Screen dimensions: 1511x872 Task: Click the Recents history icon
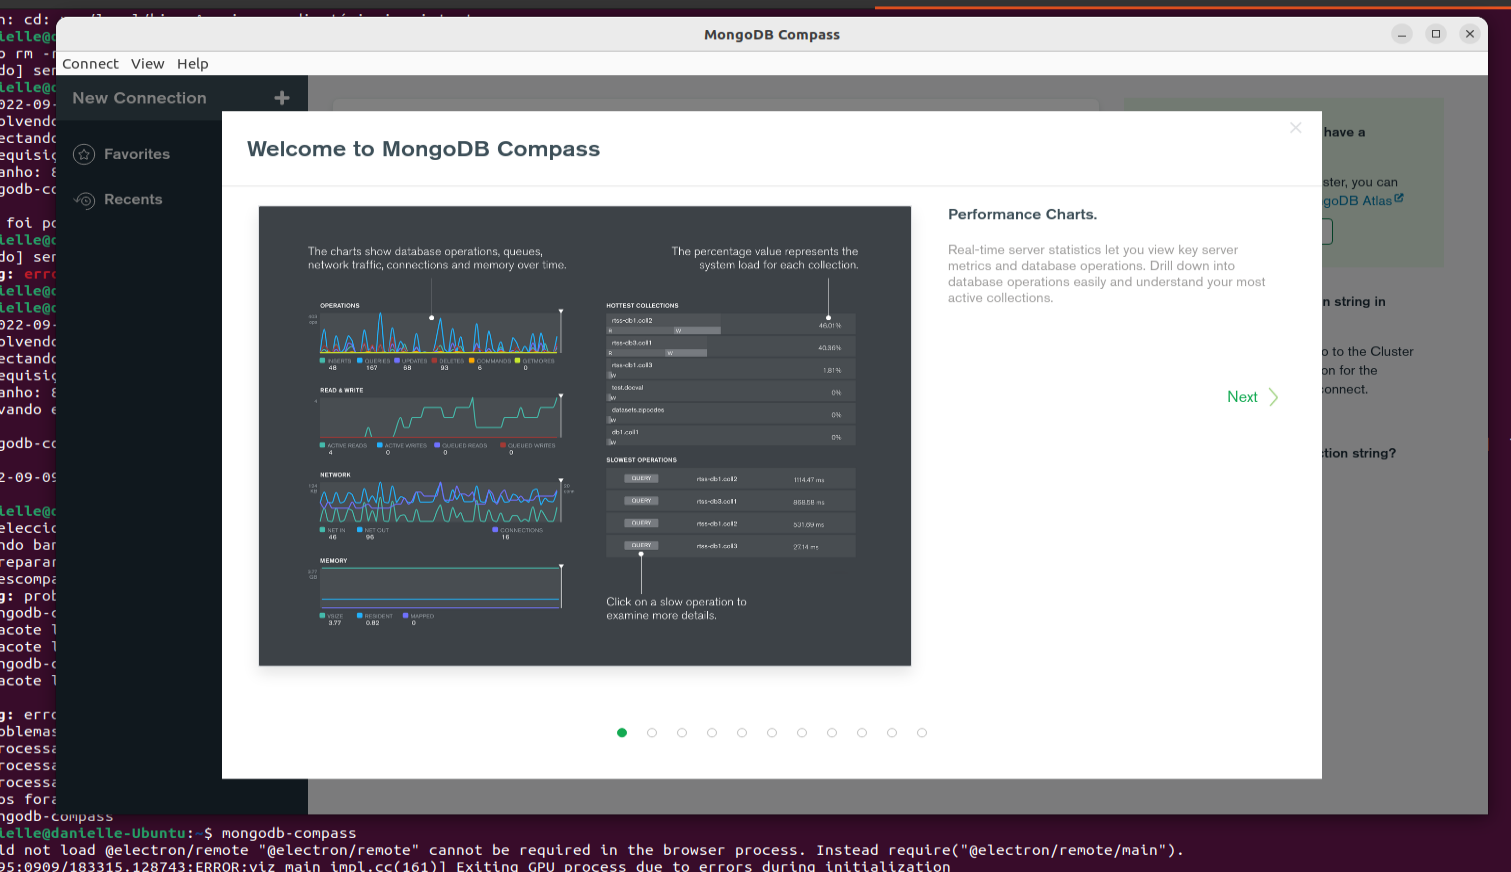point(84,200)
